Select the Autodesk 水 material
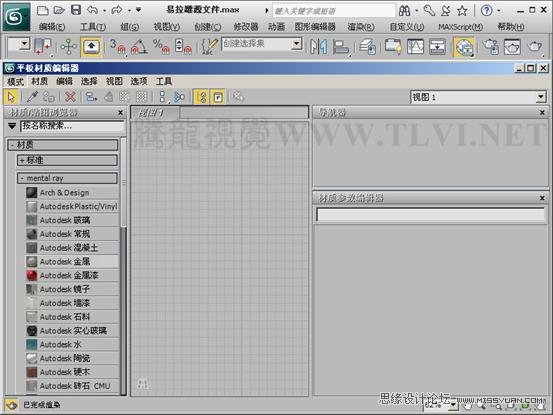Screen dimensions: 553x415 72,344
